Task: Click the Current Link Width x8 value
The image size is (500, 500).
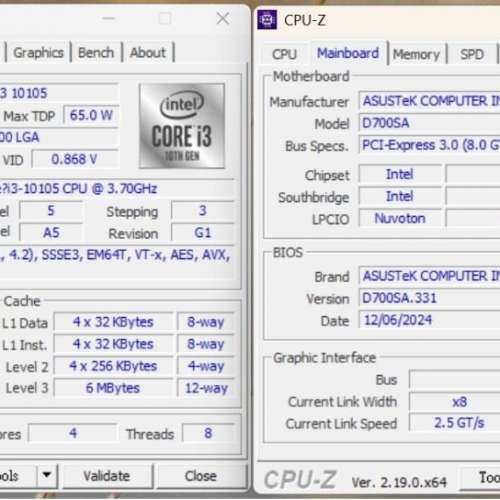Action: click(455, 401)
